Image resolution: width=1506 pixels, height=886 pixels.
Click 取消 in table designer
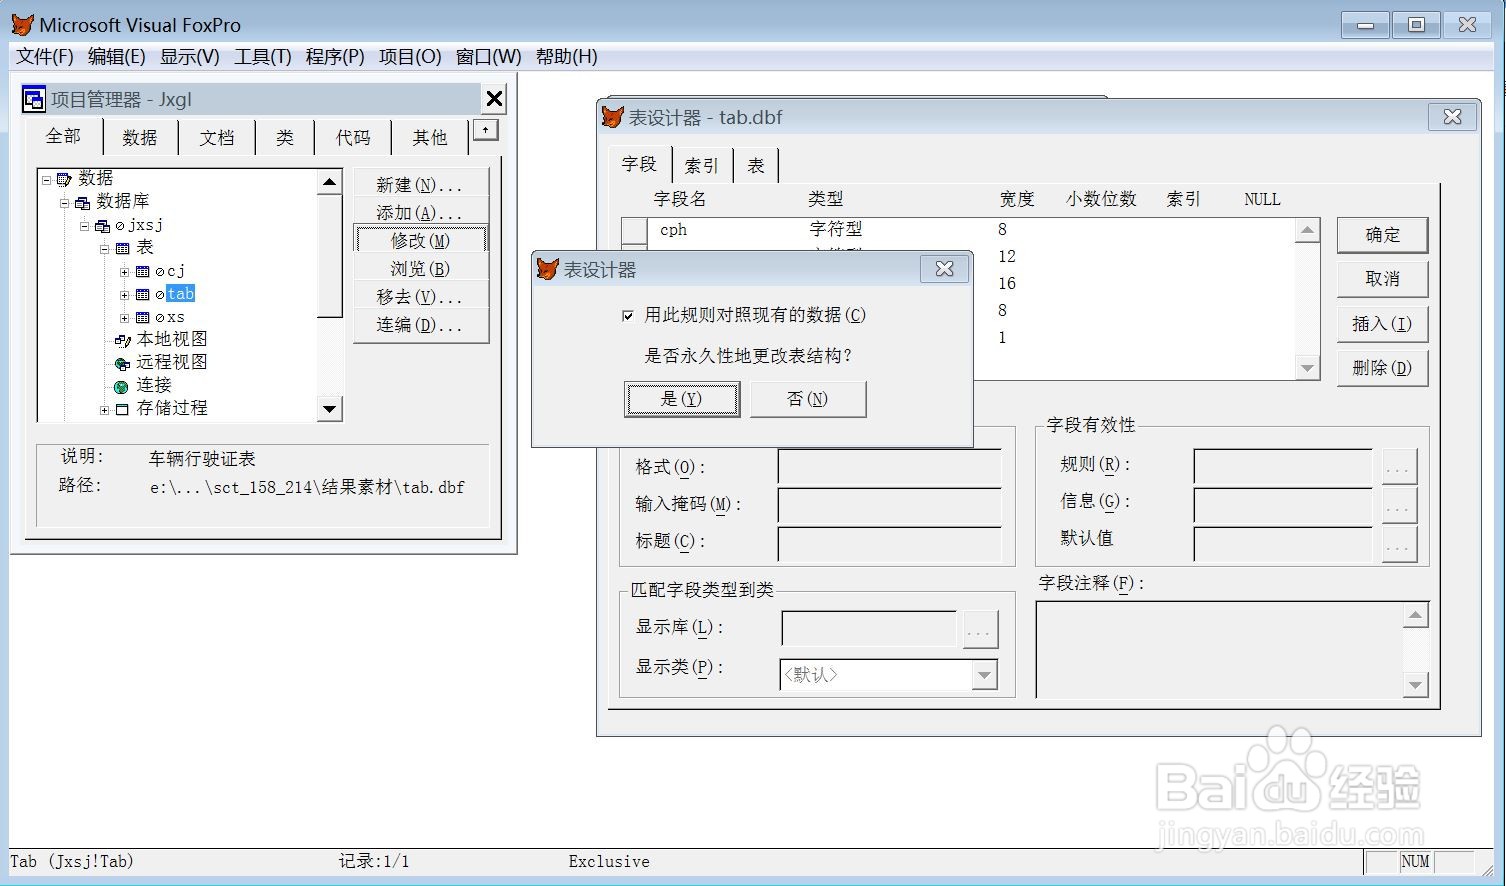click(x=1382, y=279)
